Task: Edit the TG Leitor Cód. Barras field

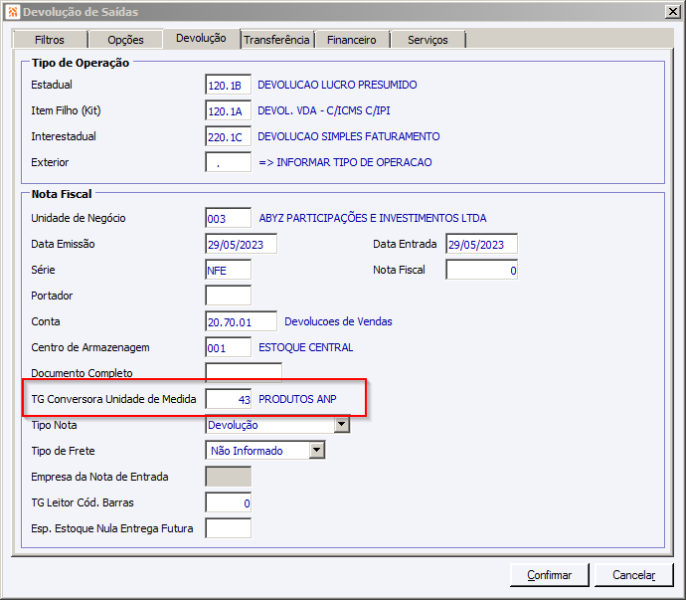Action: pos(228,502)
